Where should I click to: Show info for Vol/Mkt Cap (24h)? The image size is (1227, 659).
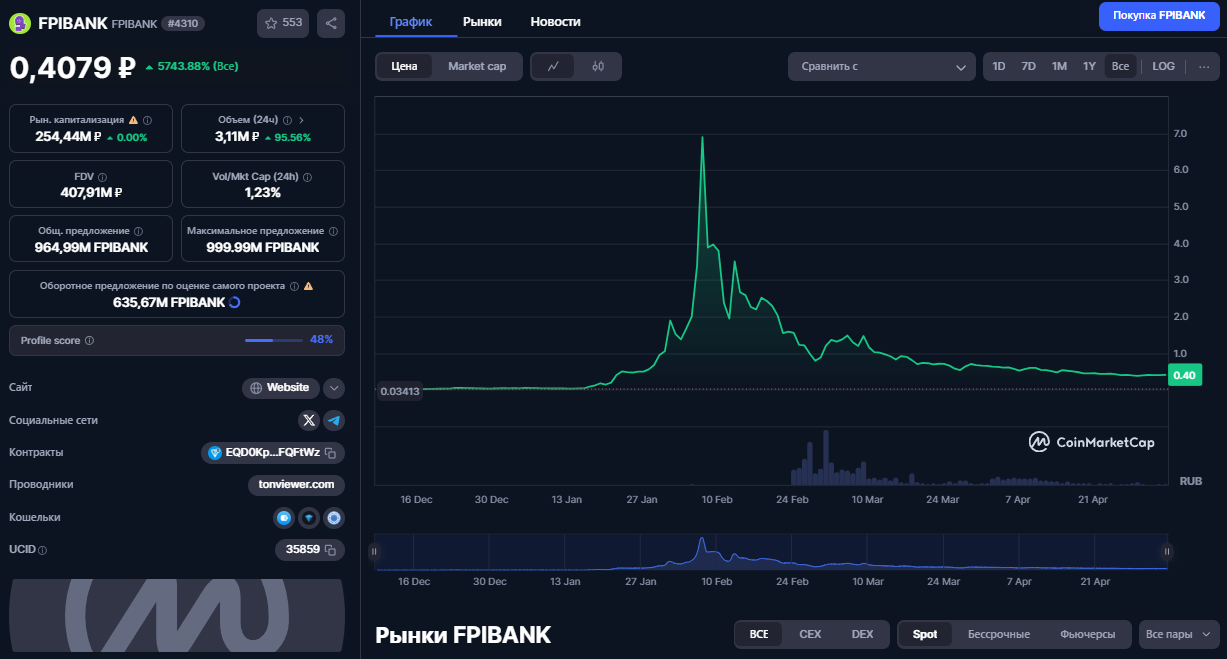click(307, 177)
